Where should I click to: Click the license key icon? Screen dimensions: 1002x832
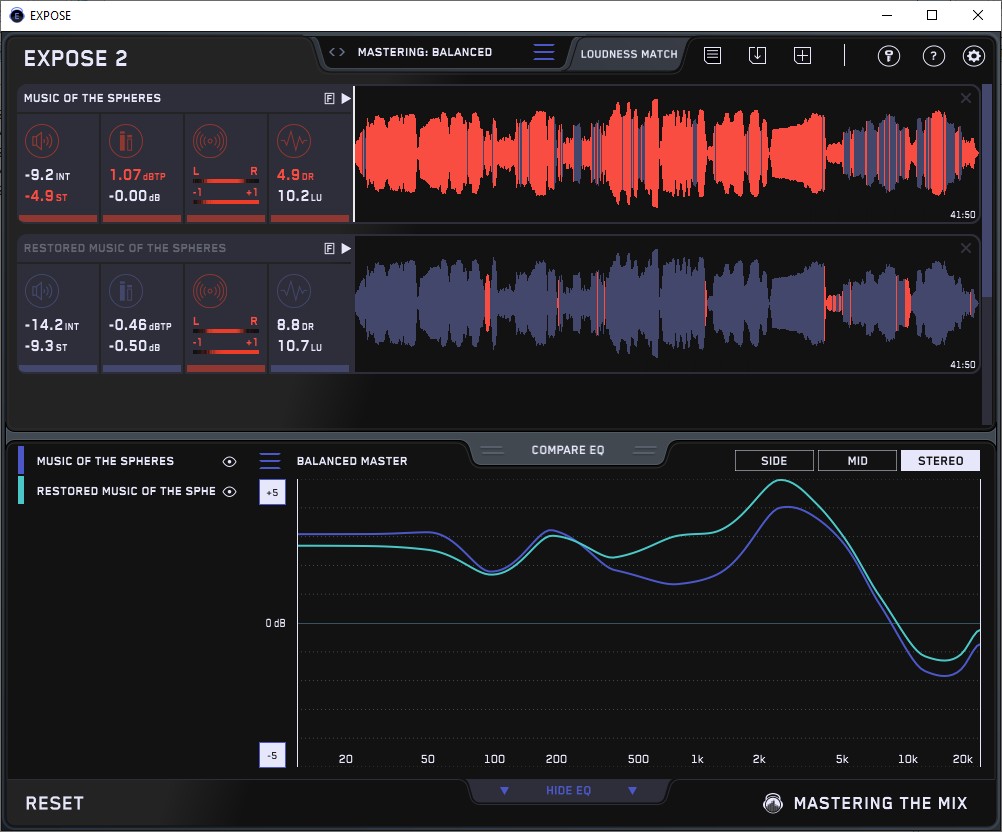888,56
